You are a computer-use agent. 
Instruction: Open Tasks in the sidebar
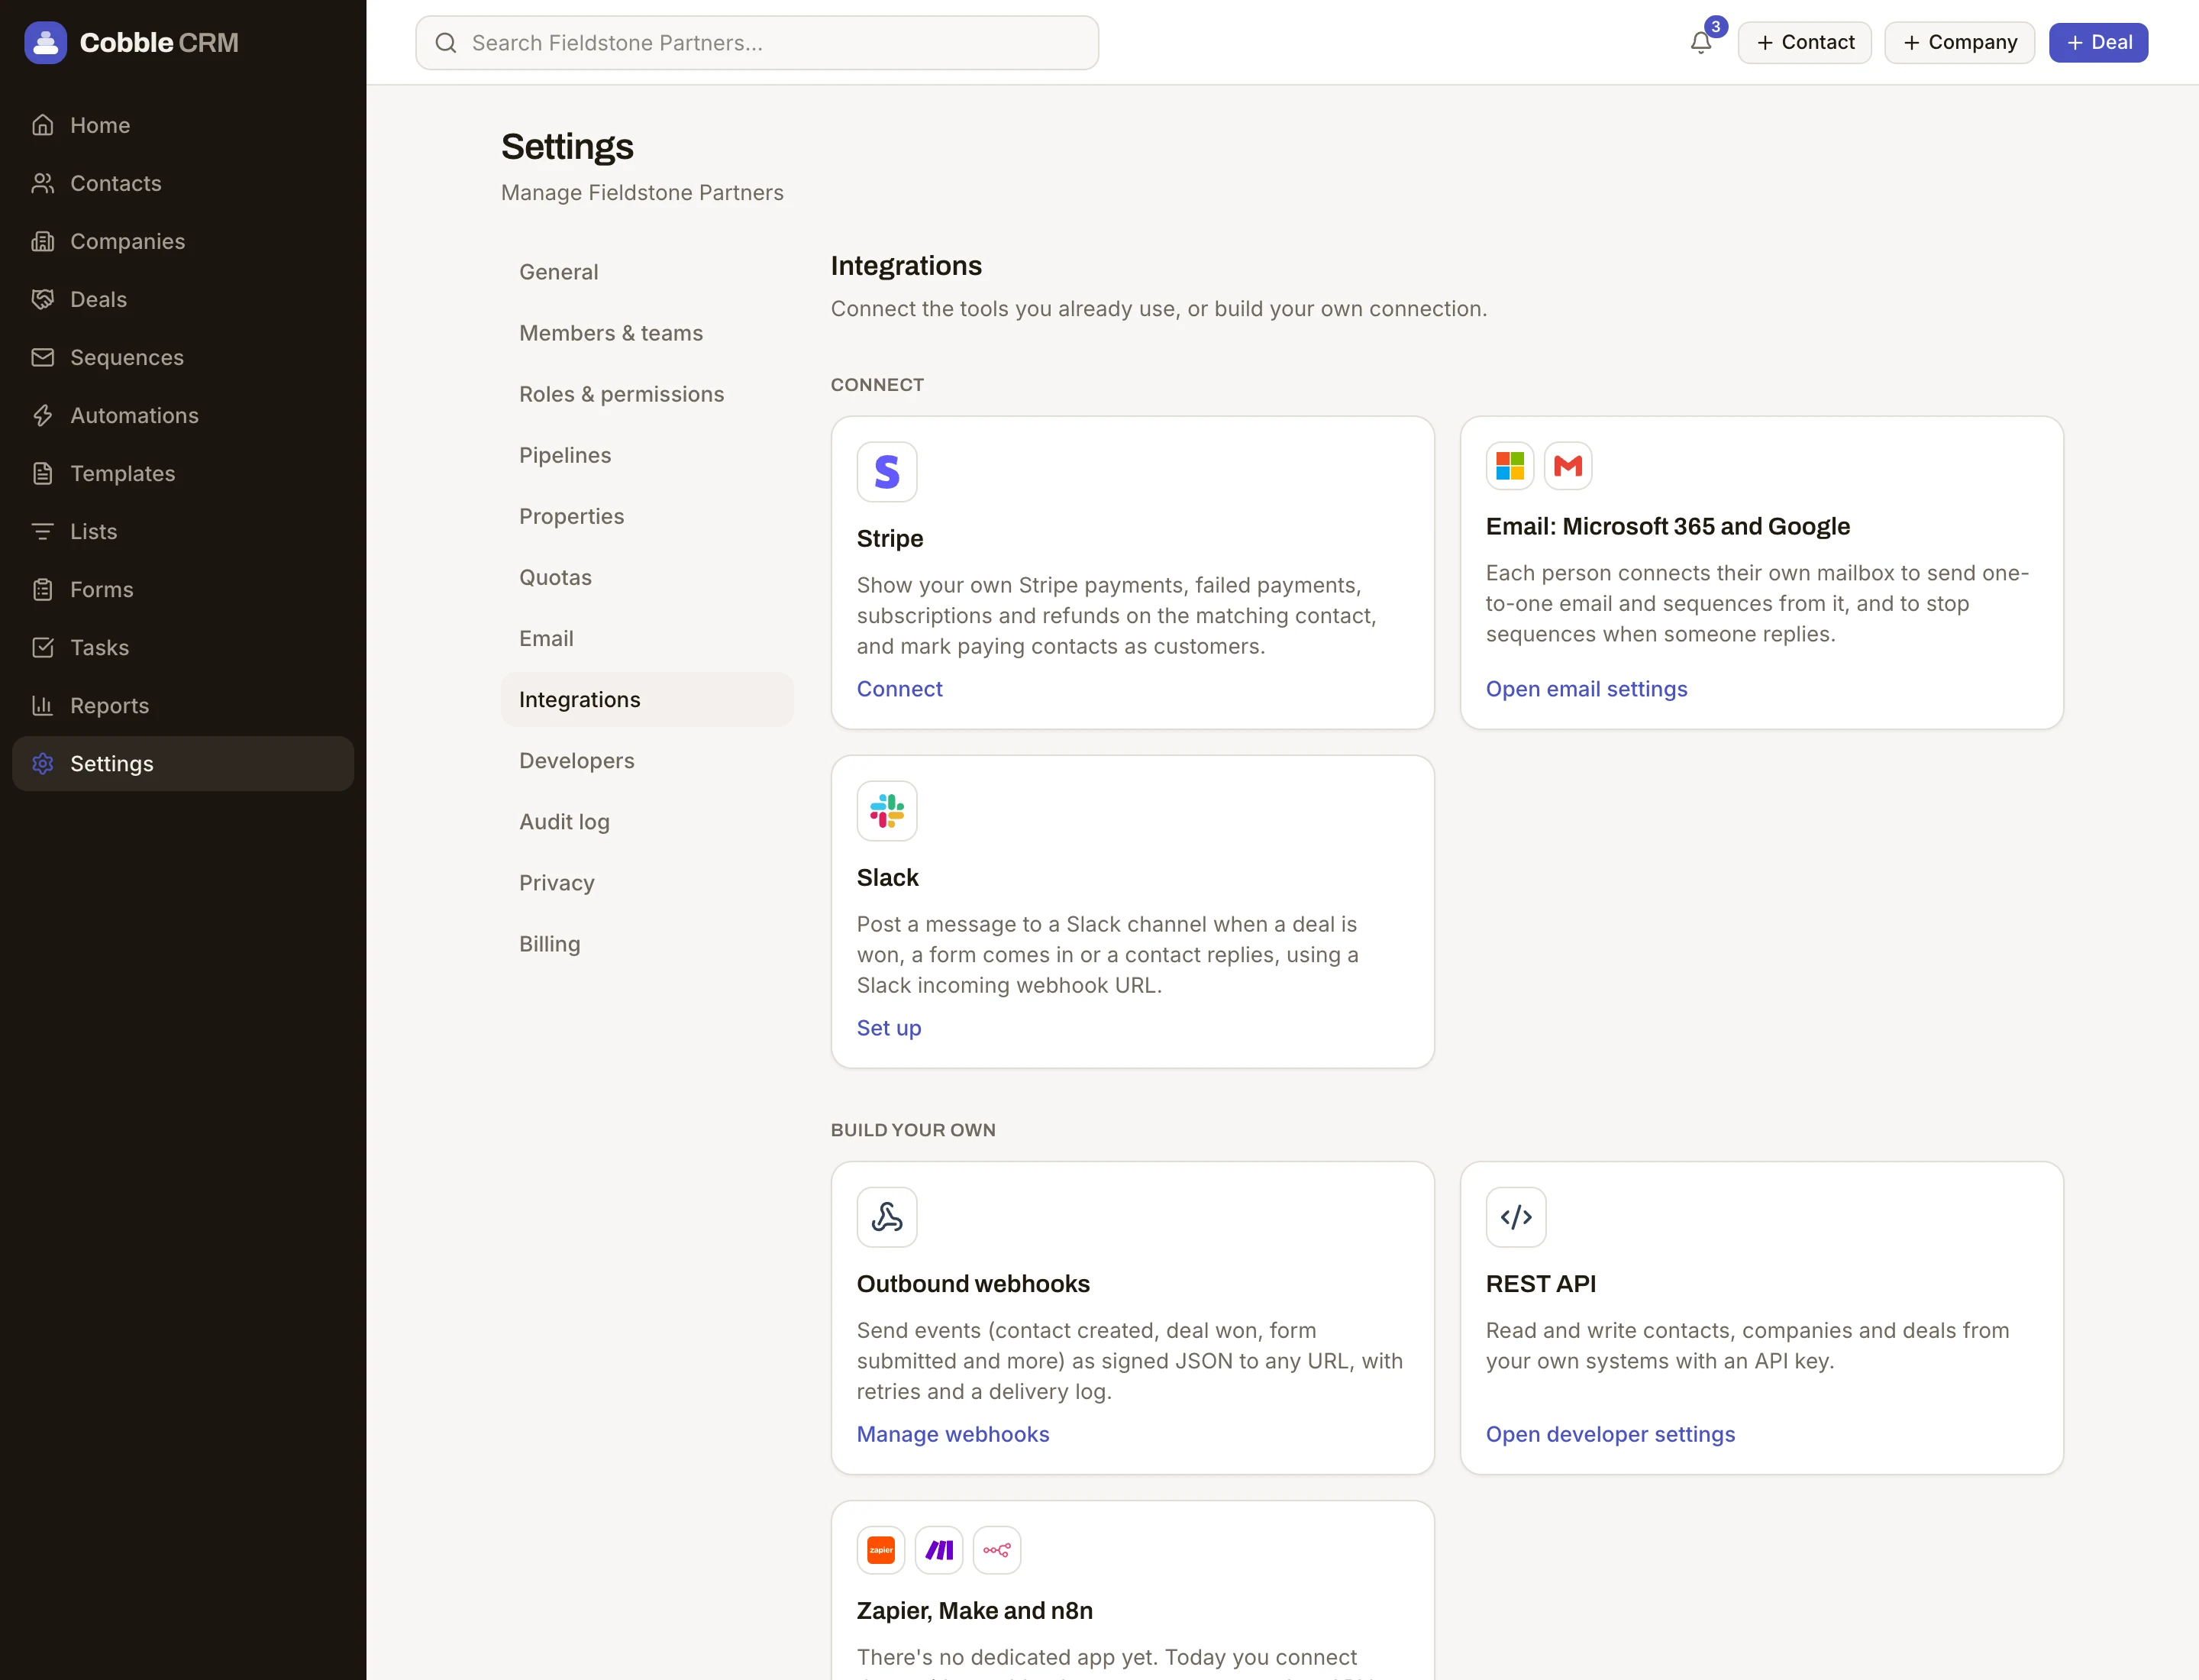pos(183,647)
